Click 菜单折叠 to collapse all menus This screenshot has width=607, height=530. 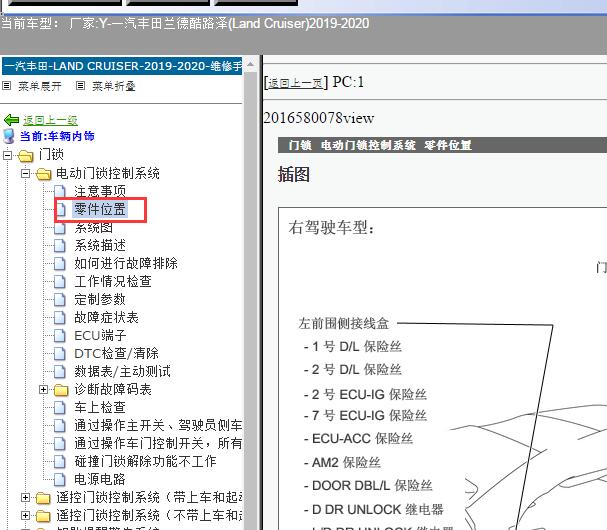113,86
